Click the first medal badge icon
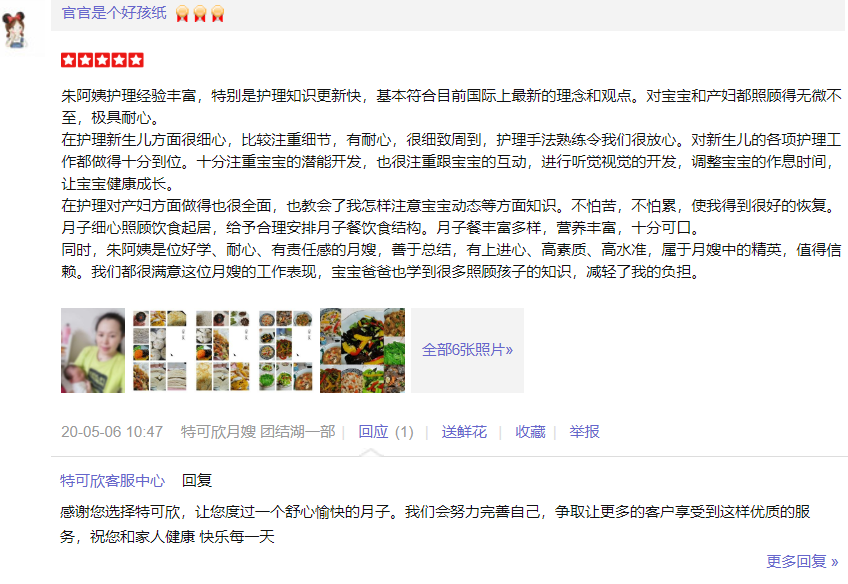Screen dimensions: 848x584 (182, 14)
